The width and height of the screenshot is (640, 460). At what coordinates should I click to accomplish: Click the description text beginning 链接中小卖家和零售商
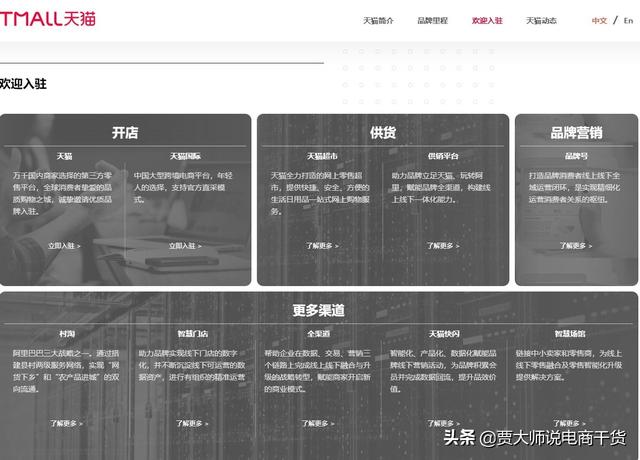(x=569, y=365)
